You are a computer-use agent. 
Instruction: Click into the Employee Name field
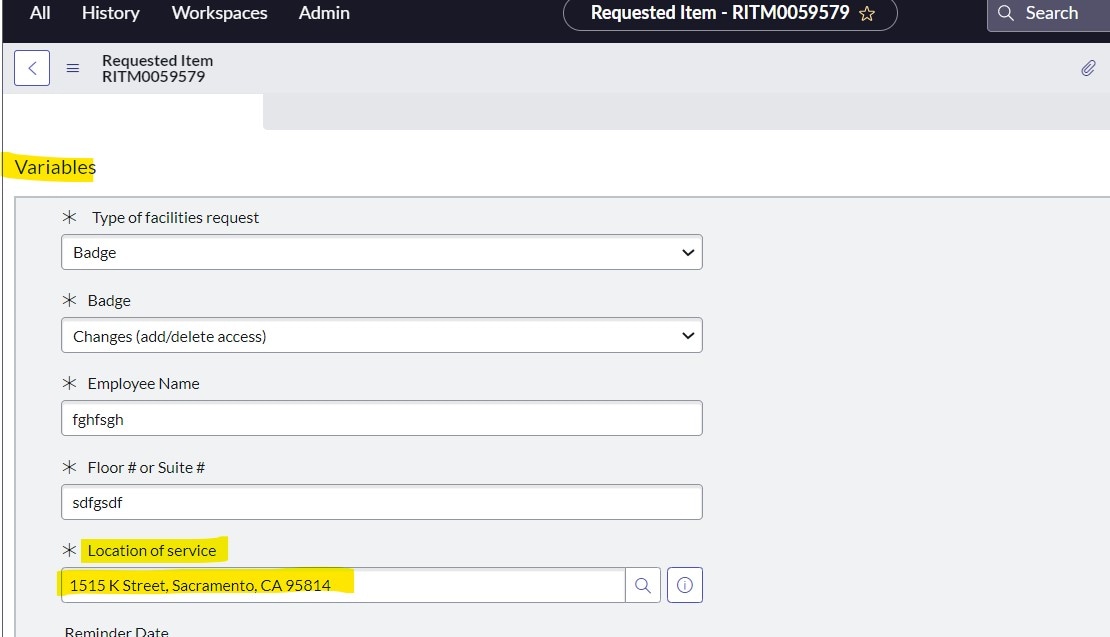[381, 419]
